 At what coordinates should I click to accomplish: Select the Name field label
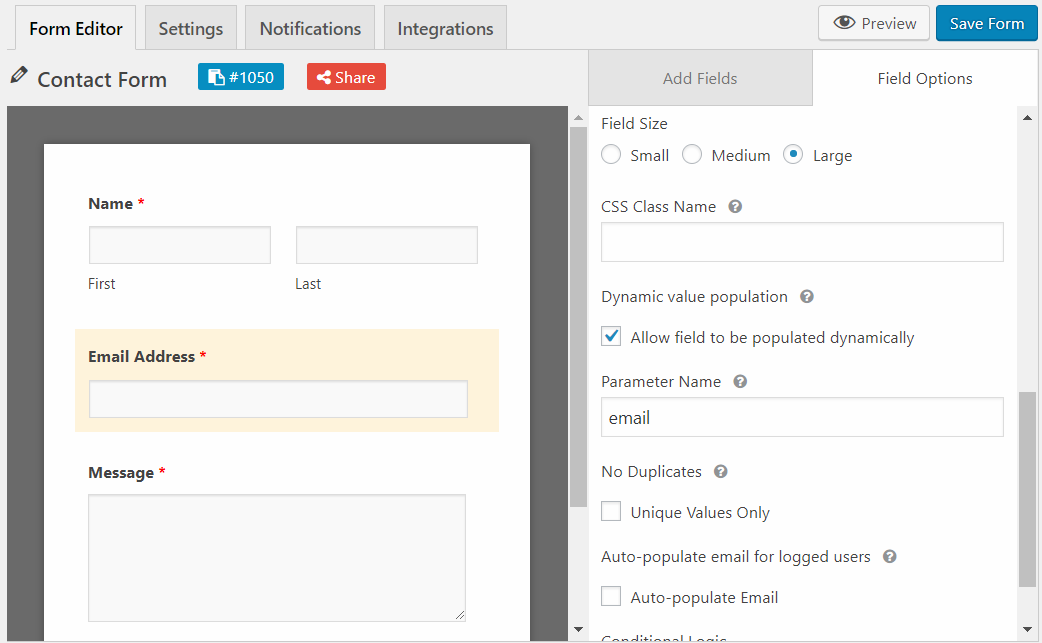click(x=110, y=204)
